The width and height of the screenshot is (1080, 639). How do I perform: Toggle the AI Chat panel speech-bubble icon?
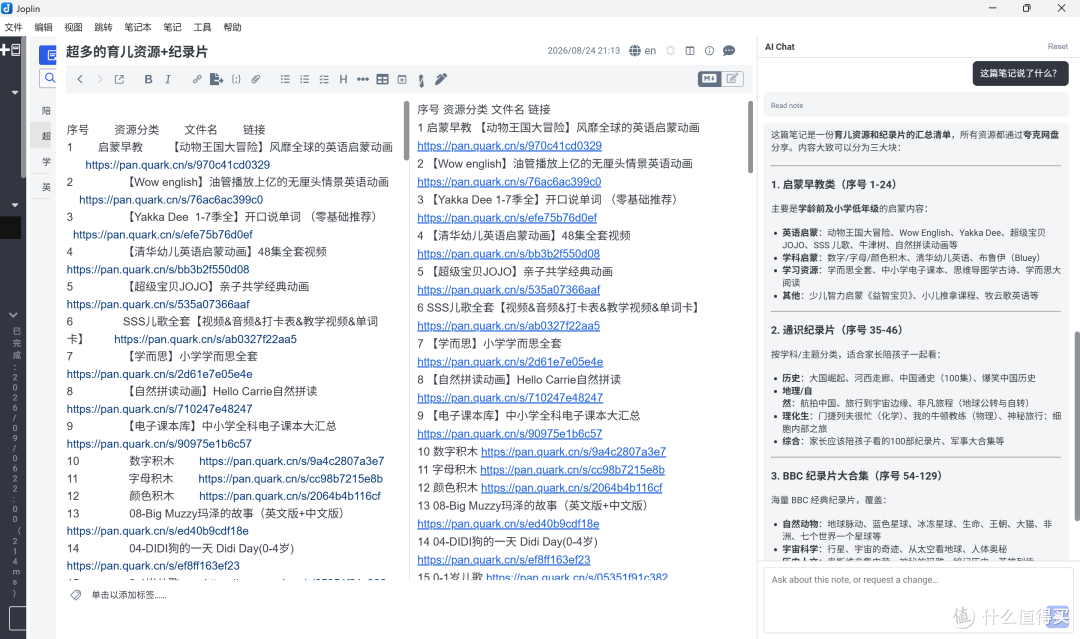pyautogui.click(x=729, y=51)
